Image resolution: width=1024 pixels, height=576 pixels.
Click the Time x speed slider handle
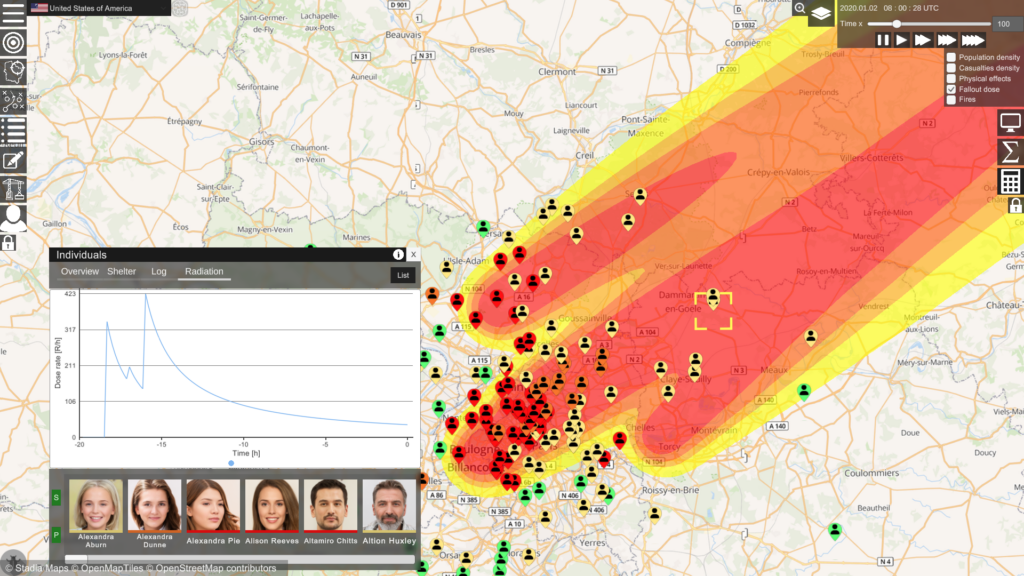click(897, 23)
